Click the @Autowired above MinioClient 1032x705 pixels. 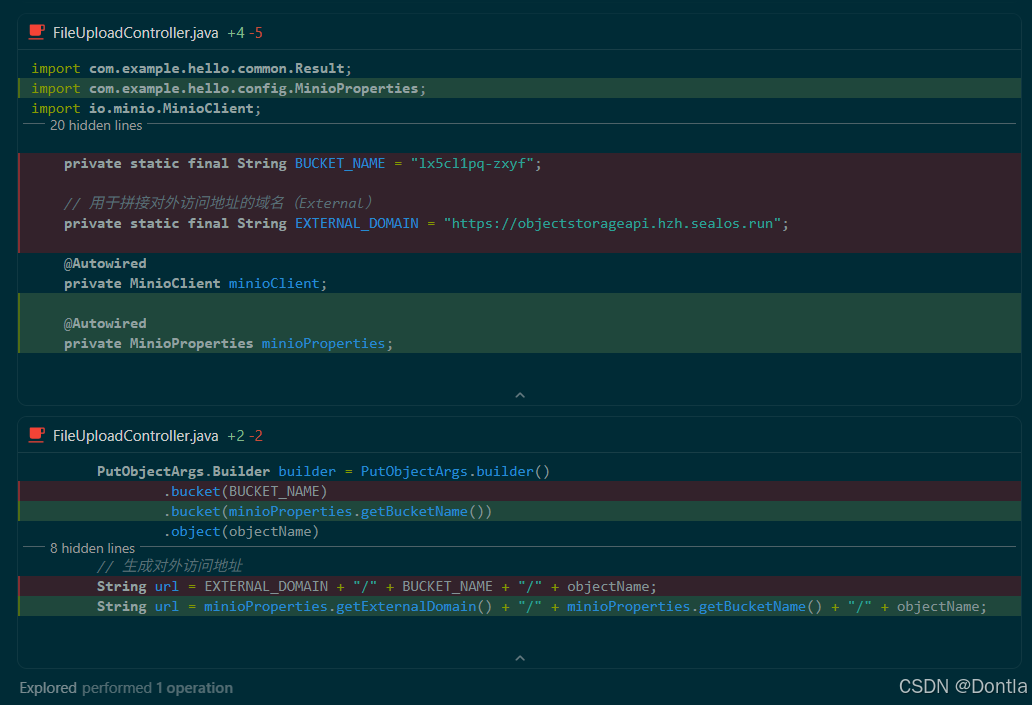coord(105,263)
